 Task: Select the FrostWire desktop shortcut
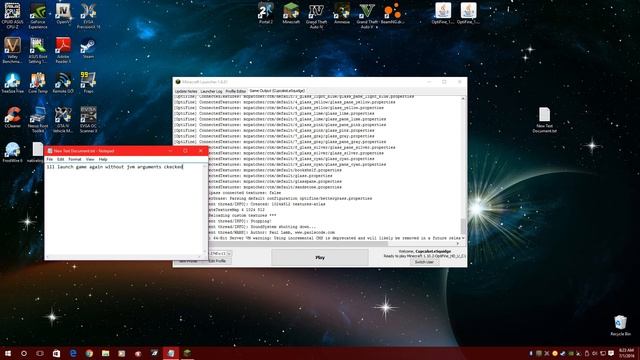click(x=12, y=152)
